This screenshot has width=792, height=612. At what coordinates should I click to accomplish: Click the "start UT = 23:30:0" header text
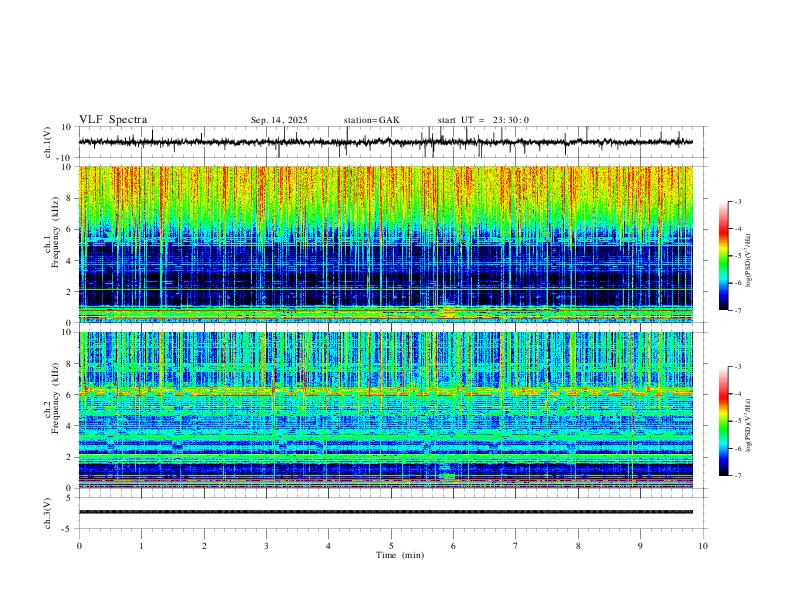(x=483, y=120)
